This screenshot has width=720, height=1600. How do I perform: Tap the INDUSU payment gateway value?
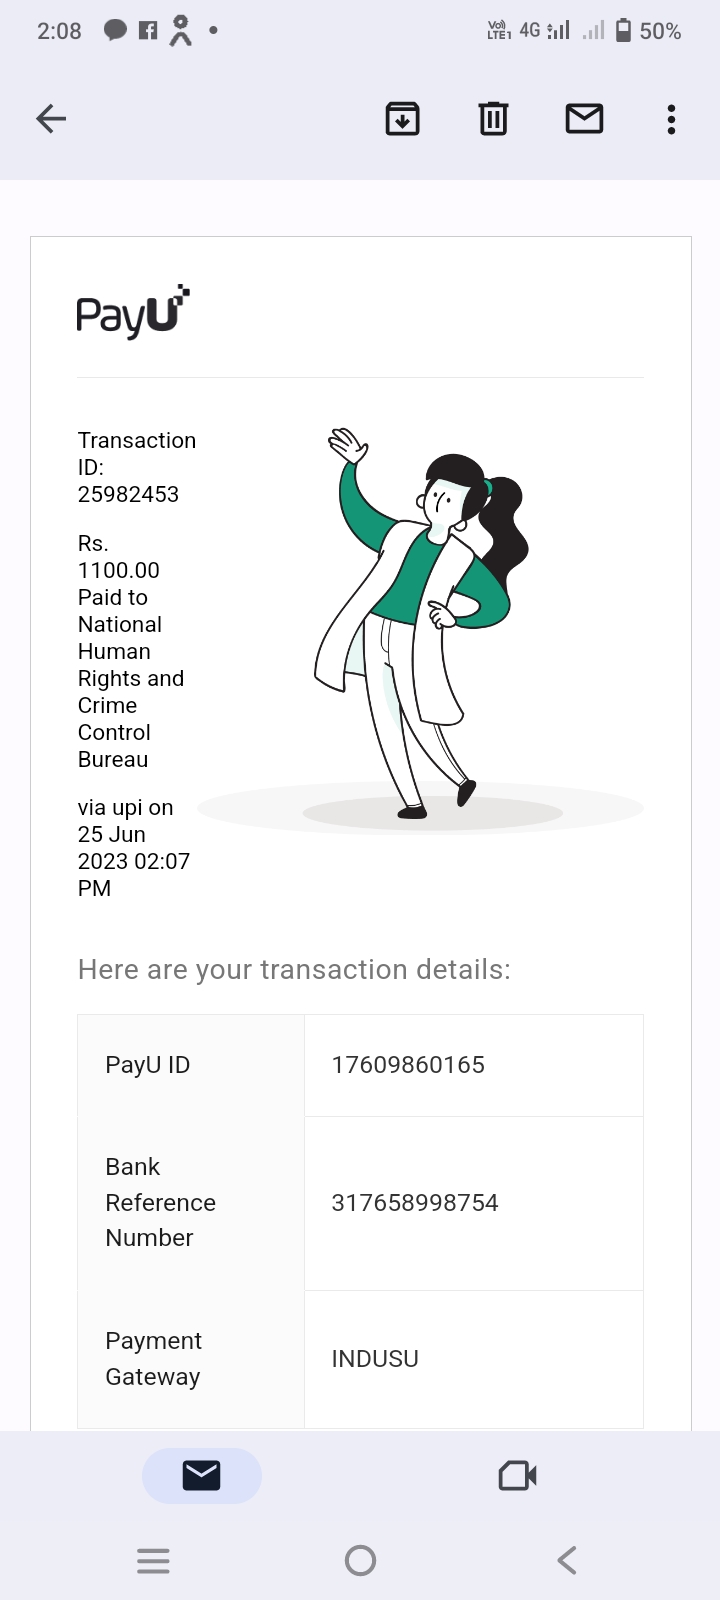[x=375, y=1359]
